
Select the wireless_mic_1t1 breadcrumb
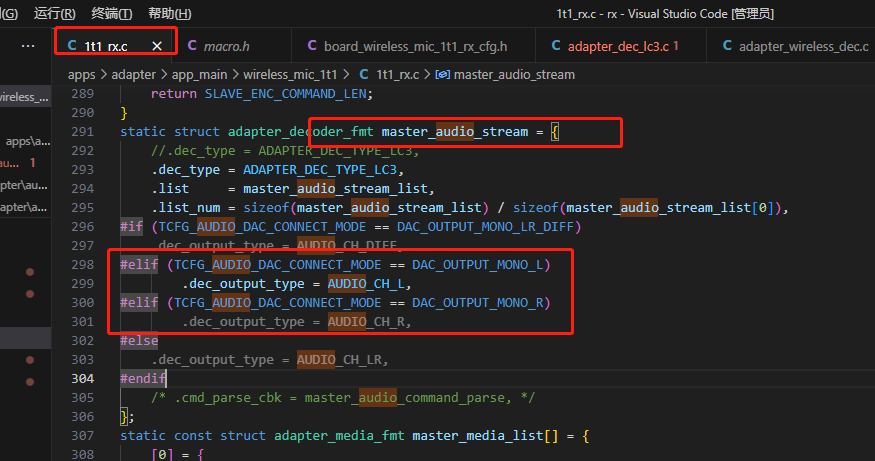coord(290,75)
